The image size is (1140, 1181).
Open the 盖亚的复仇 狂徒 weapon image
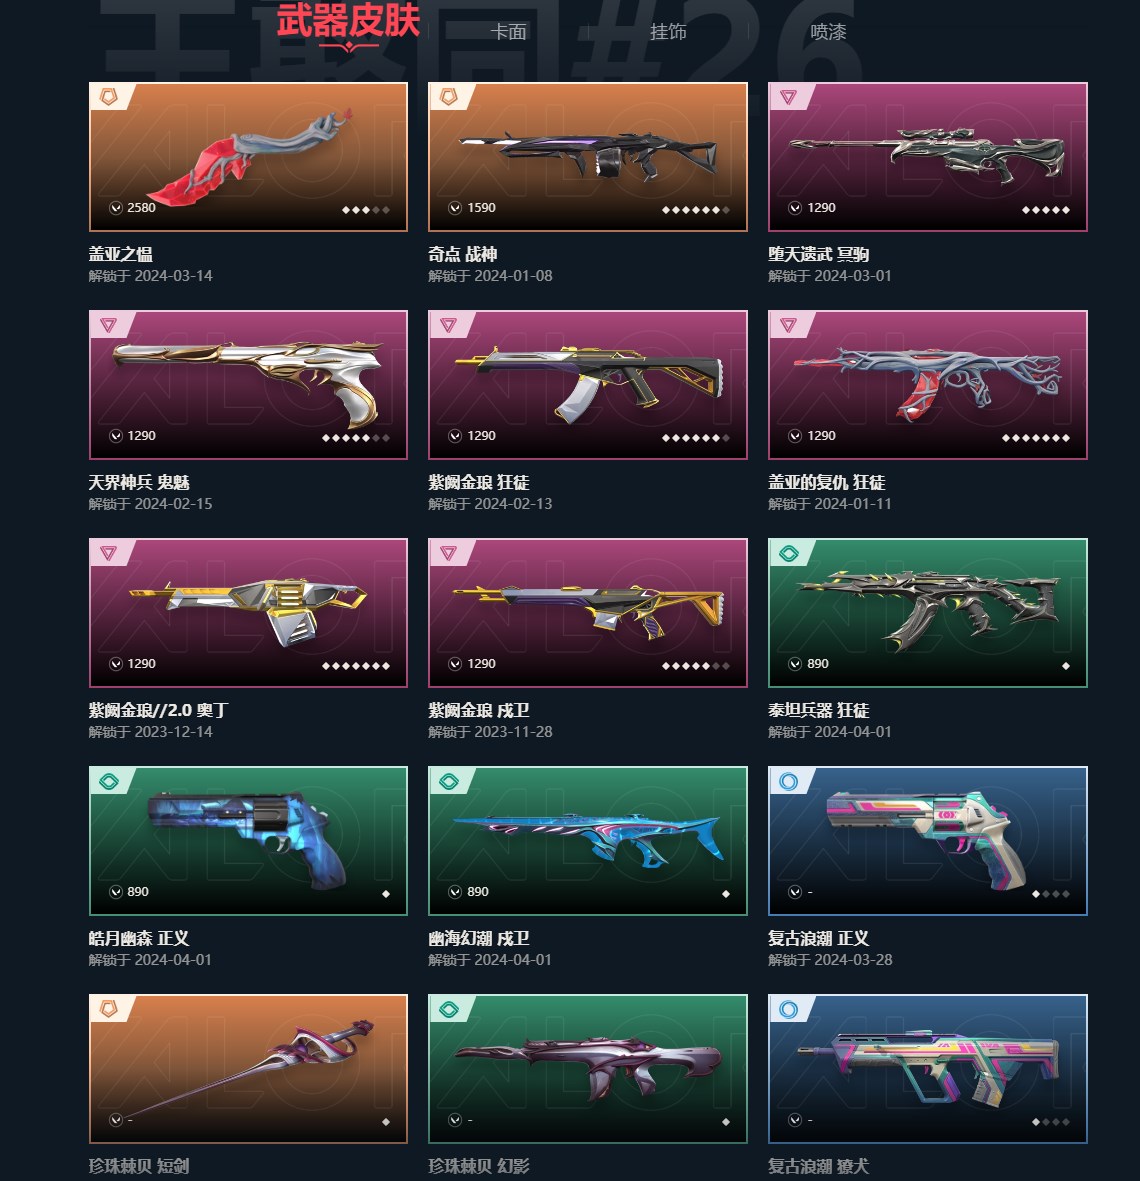[928, 384]
